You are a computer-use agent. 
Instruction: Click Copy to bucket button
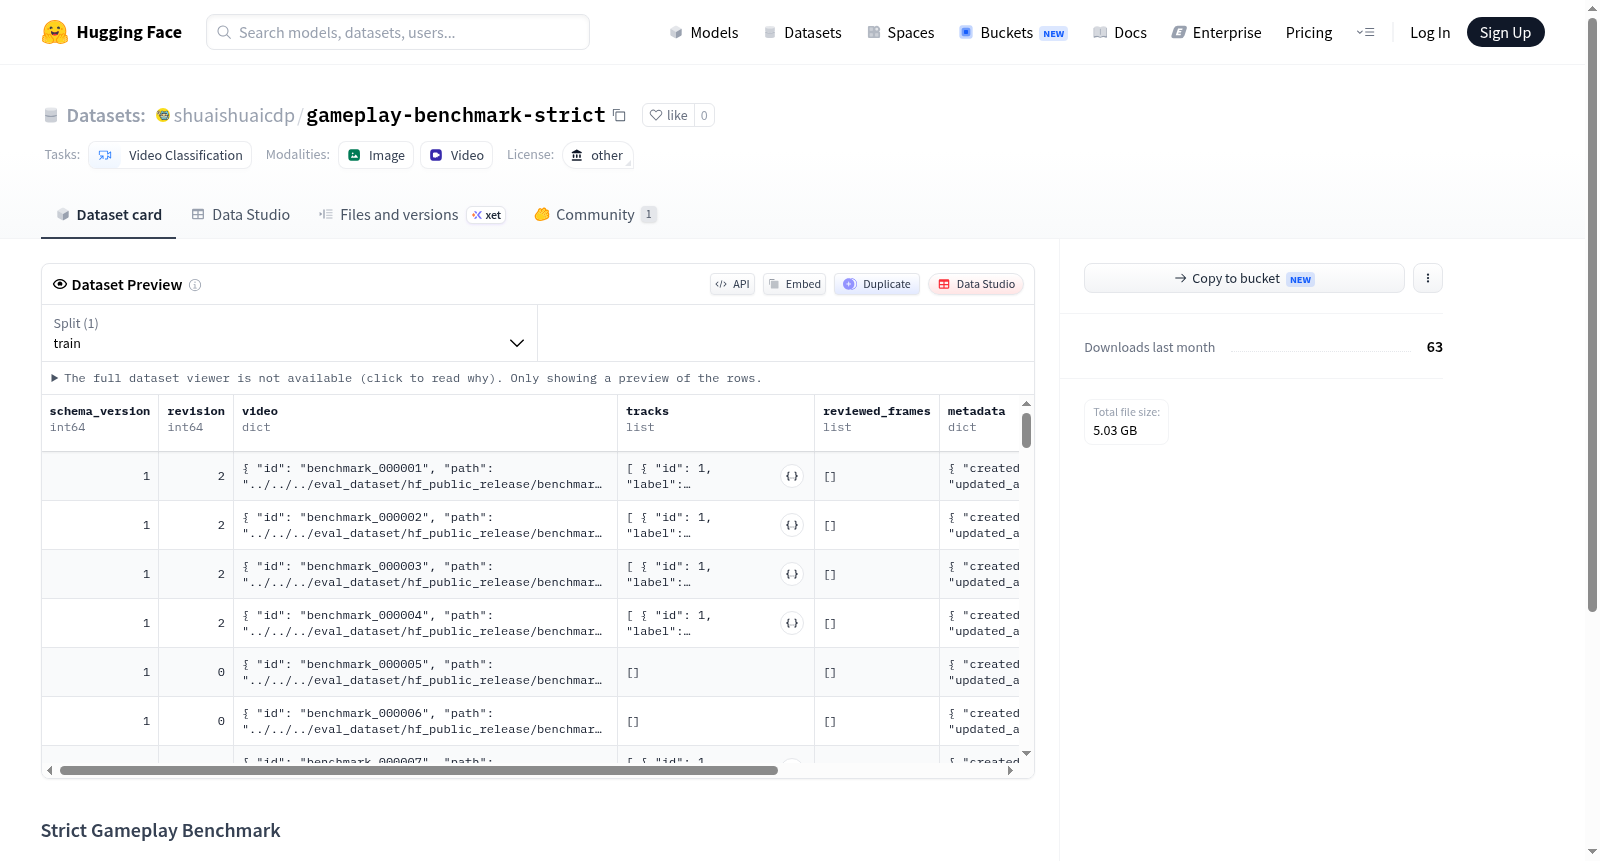[1244, 278]
